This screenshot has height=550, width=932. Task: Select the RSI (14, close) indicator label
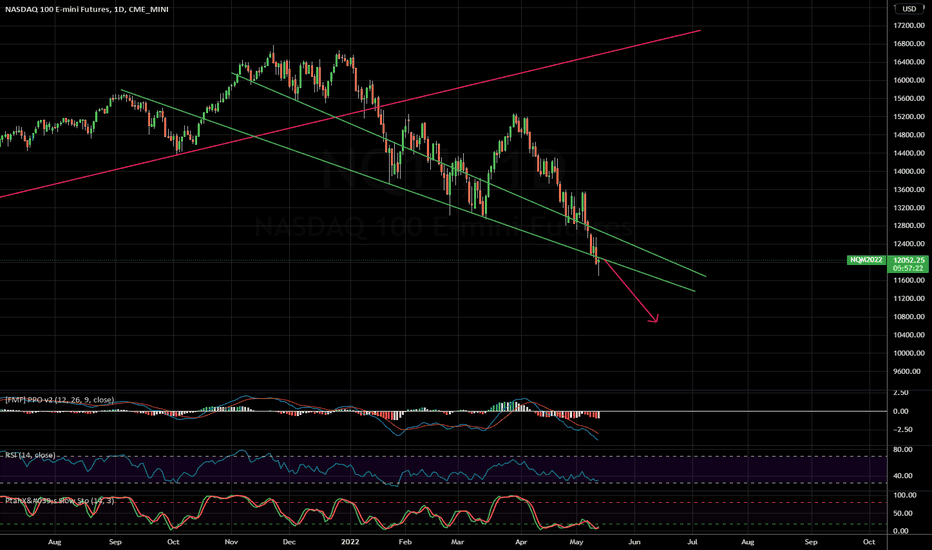coord(30,455)
